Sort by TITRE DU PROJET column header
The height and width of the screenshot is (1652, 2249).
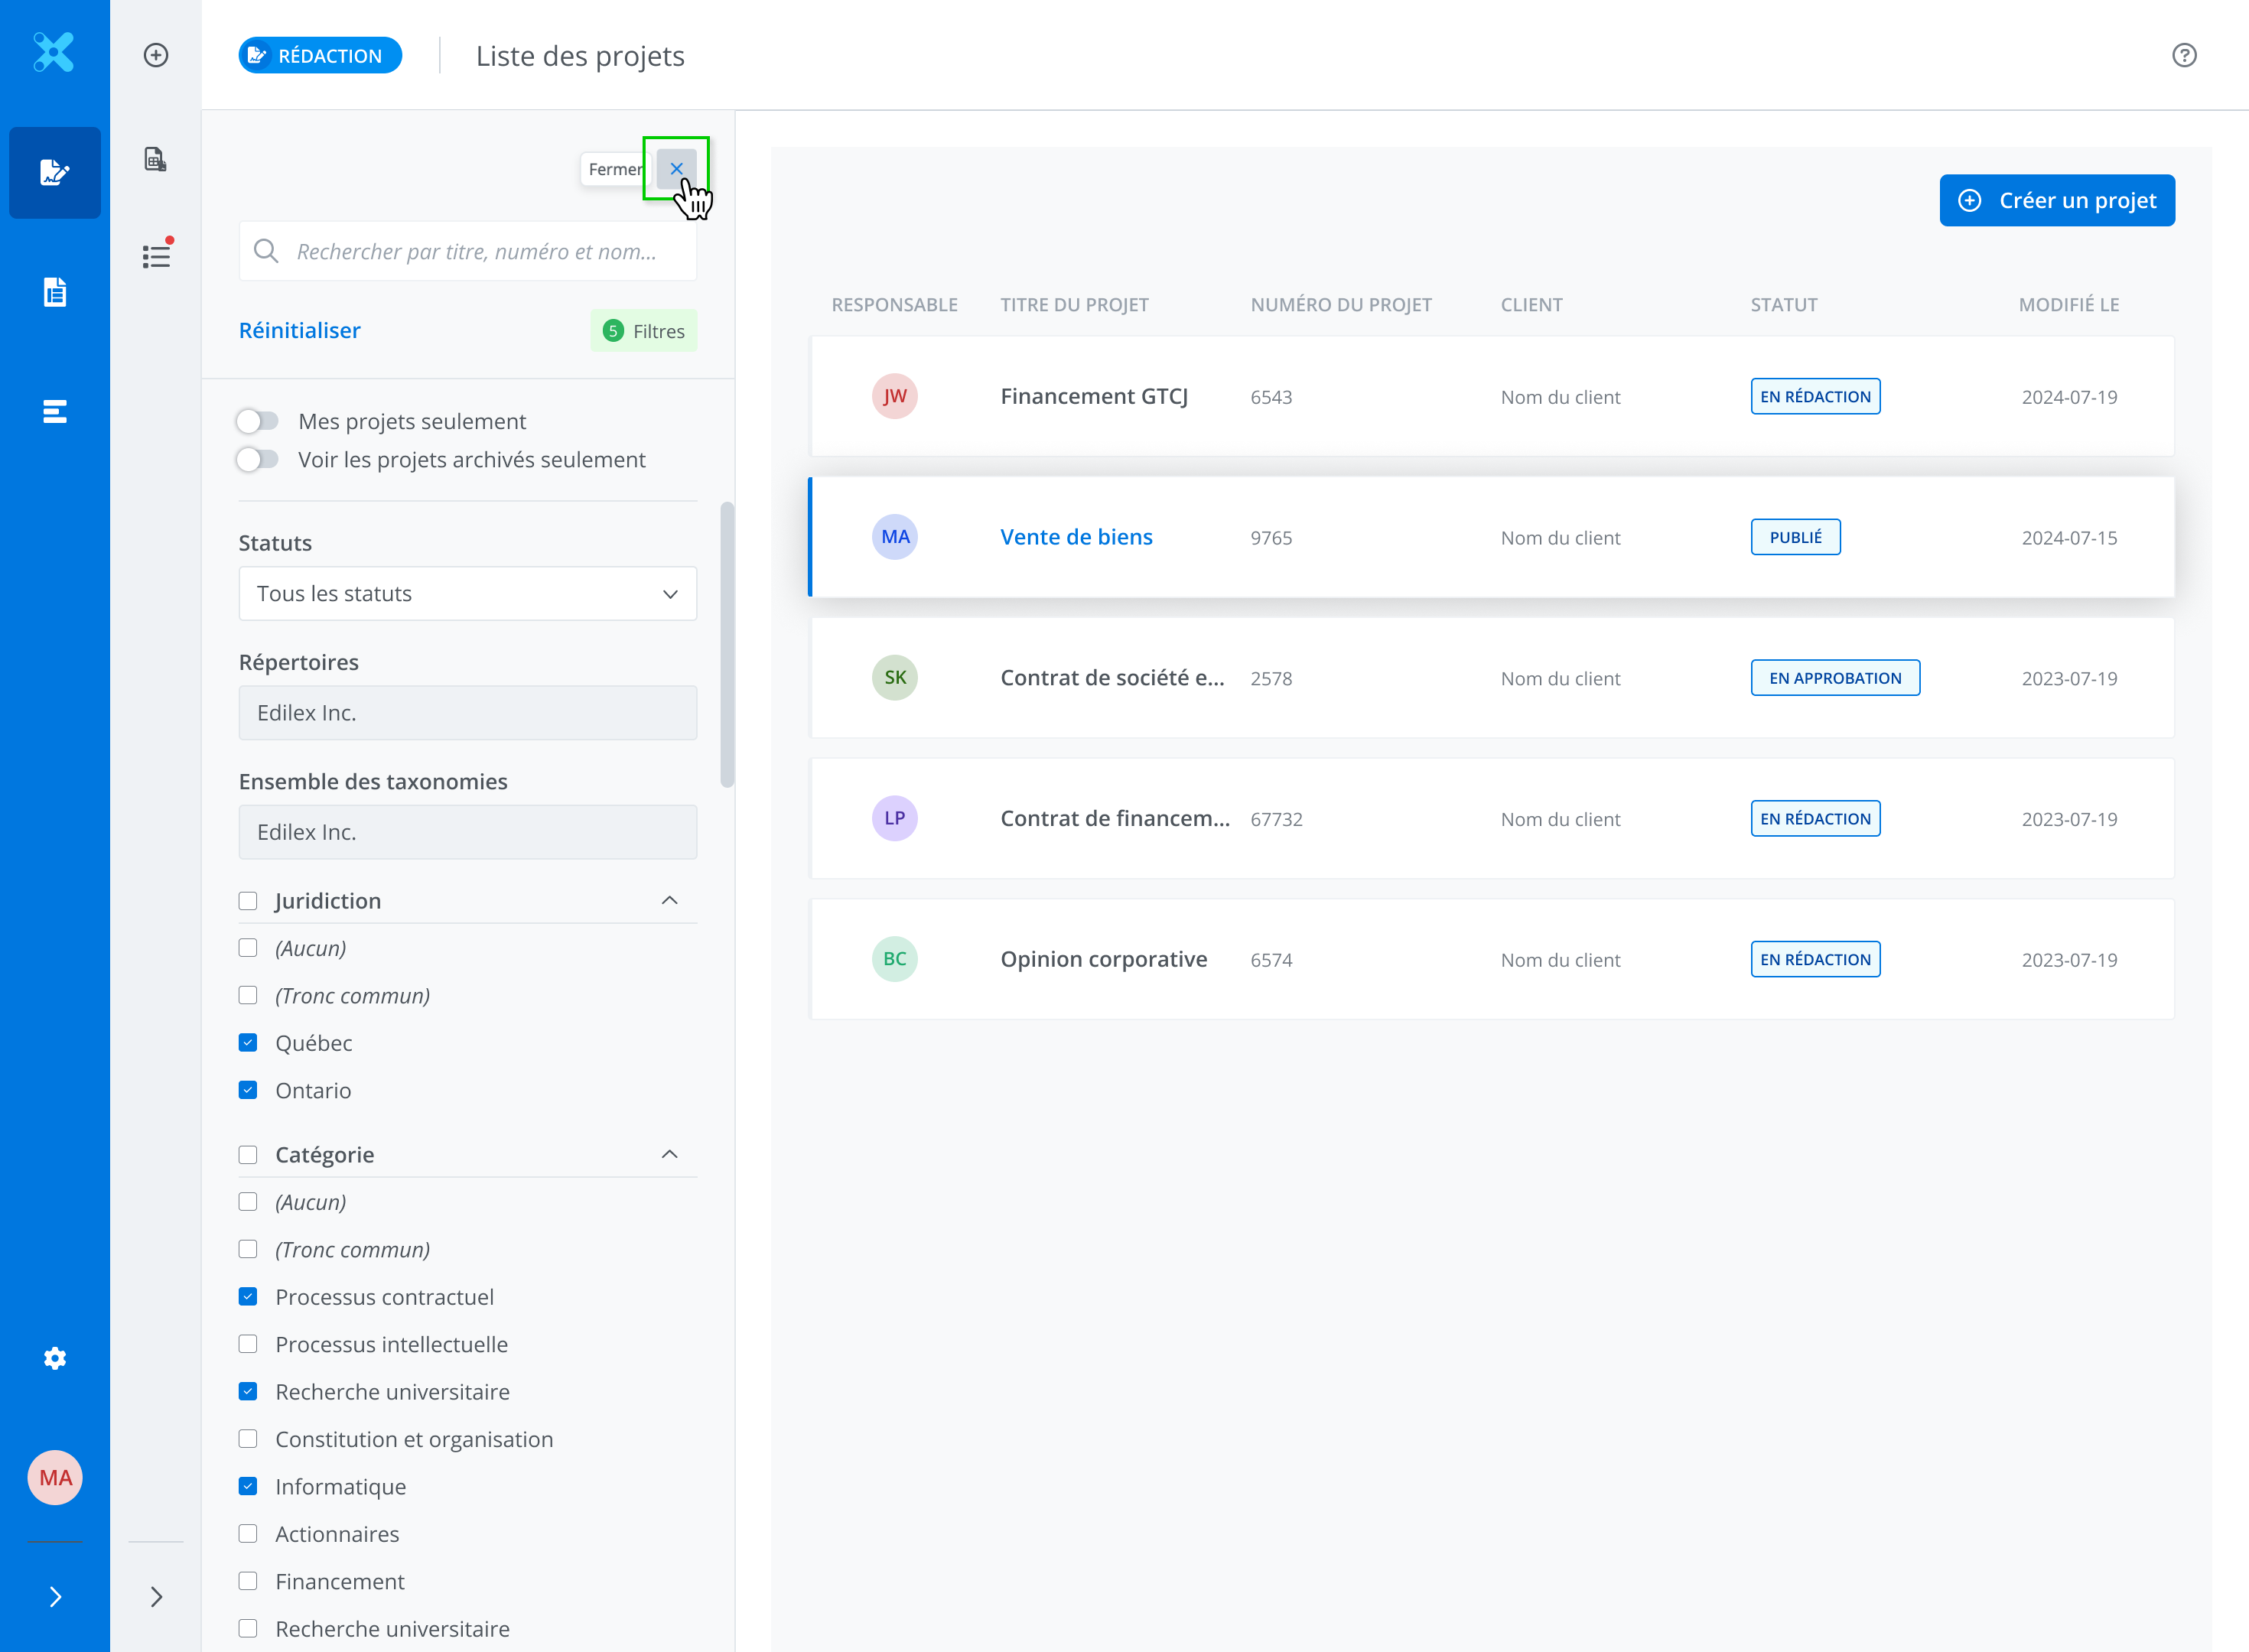(x=1074, y=305)
